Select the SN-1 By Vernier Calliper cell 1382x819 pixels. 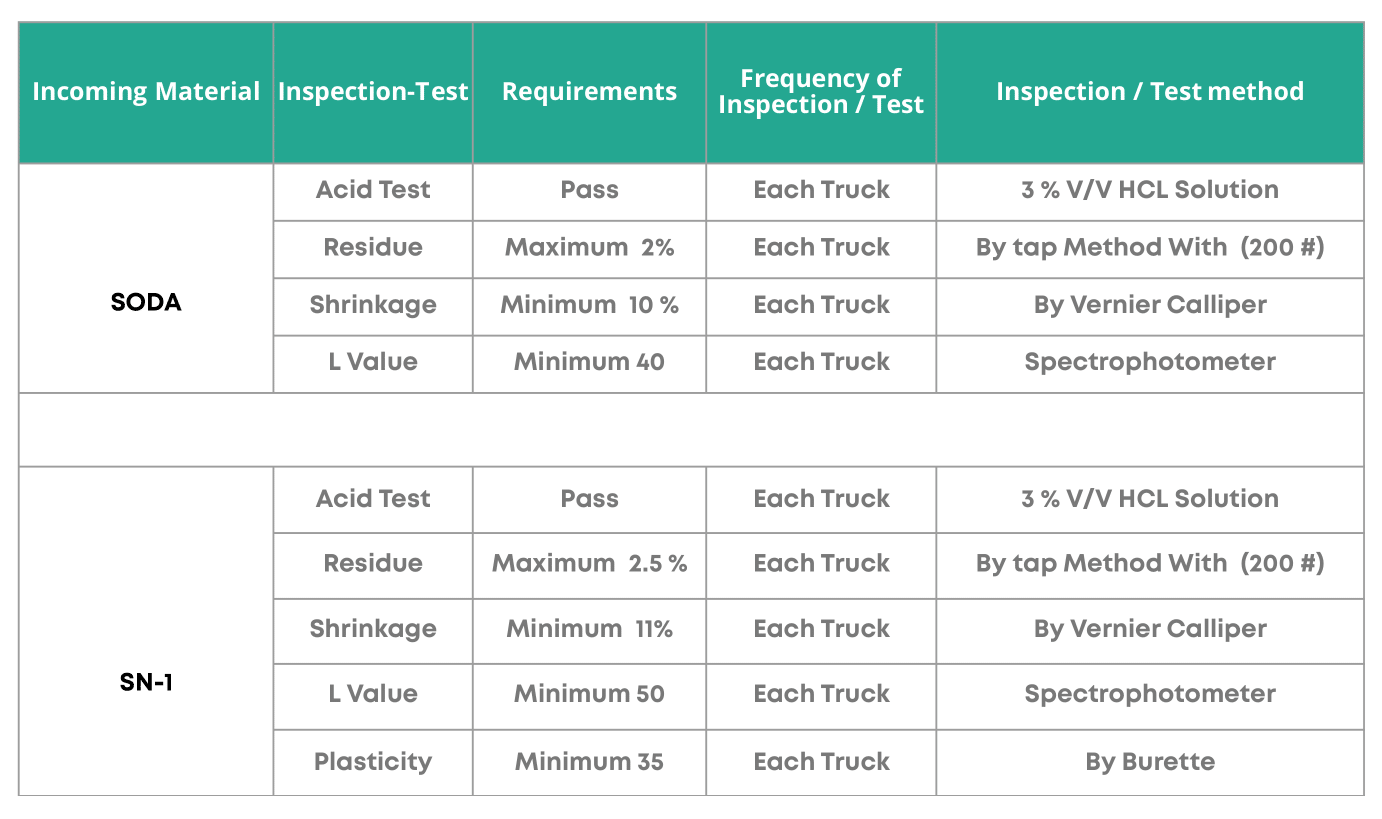click(x=1150, y=629)
